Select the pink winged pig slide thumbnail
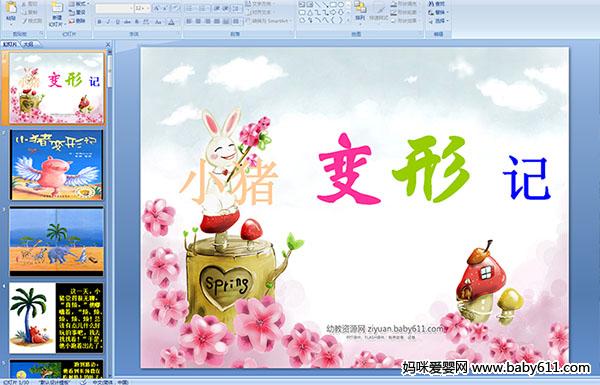The height and width of the screenshot is (385, 600). 57,165
